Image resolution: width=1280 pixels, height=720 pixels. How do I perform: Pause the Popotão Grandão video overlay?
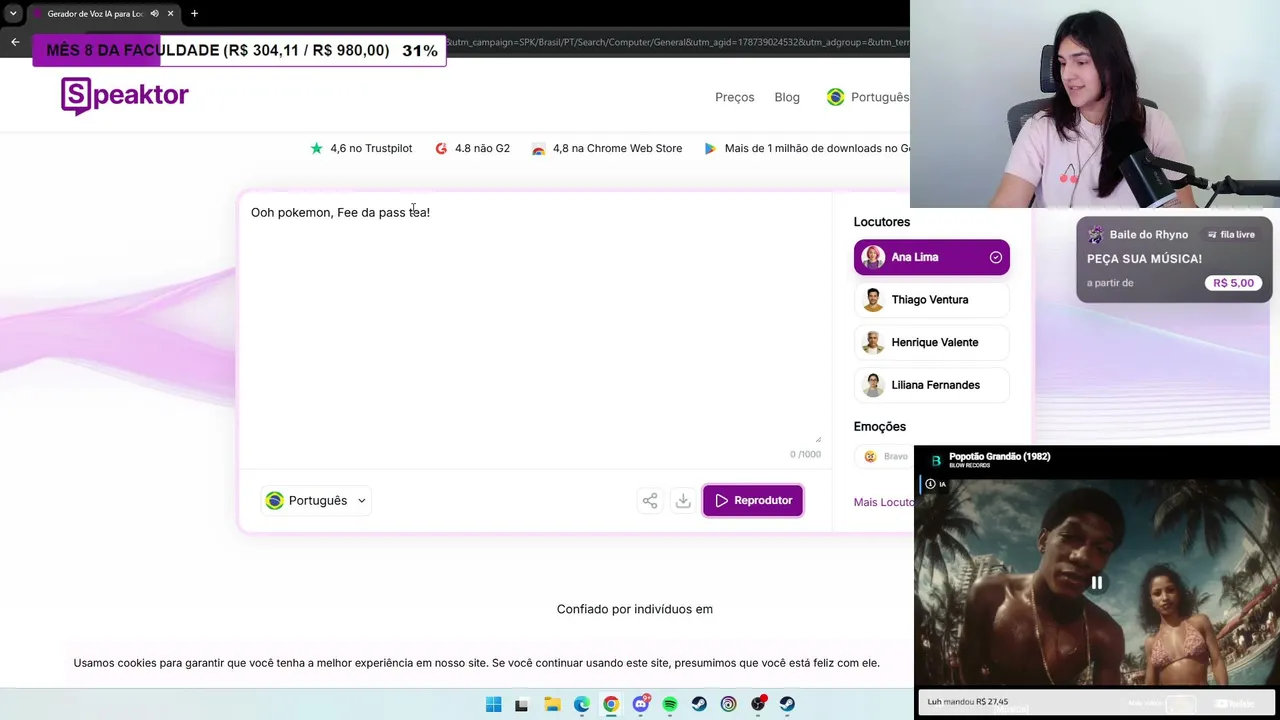point(1097,582)
